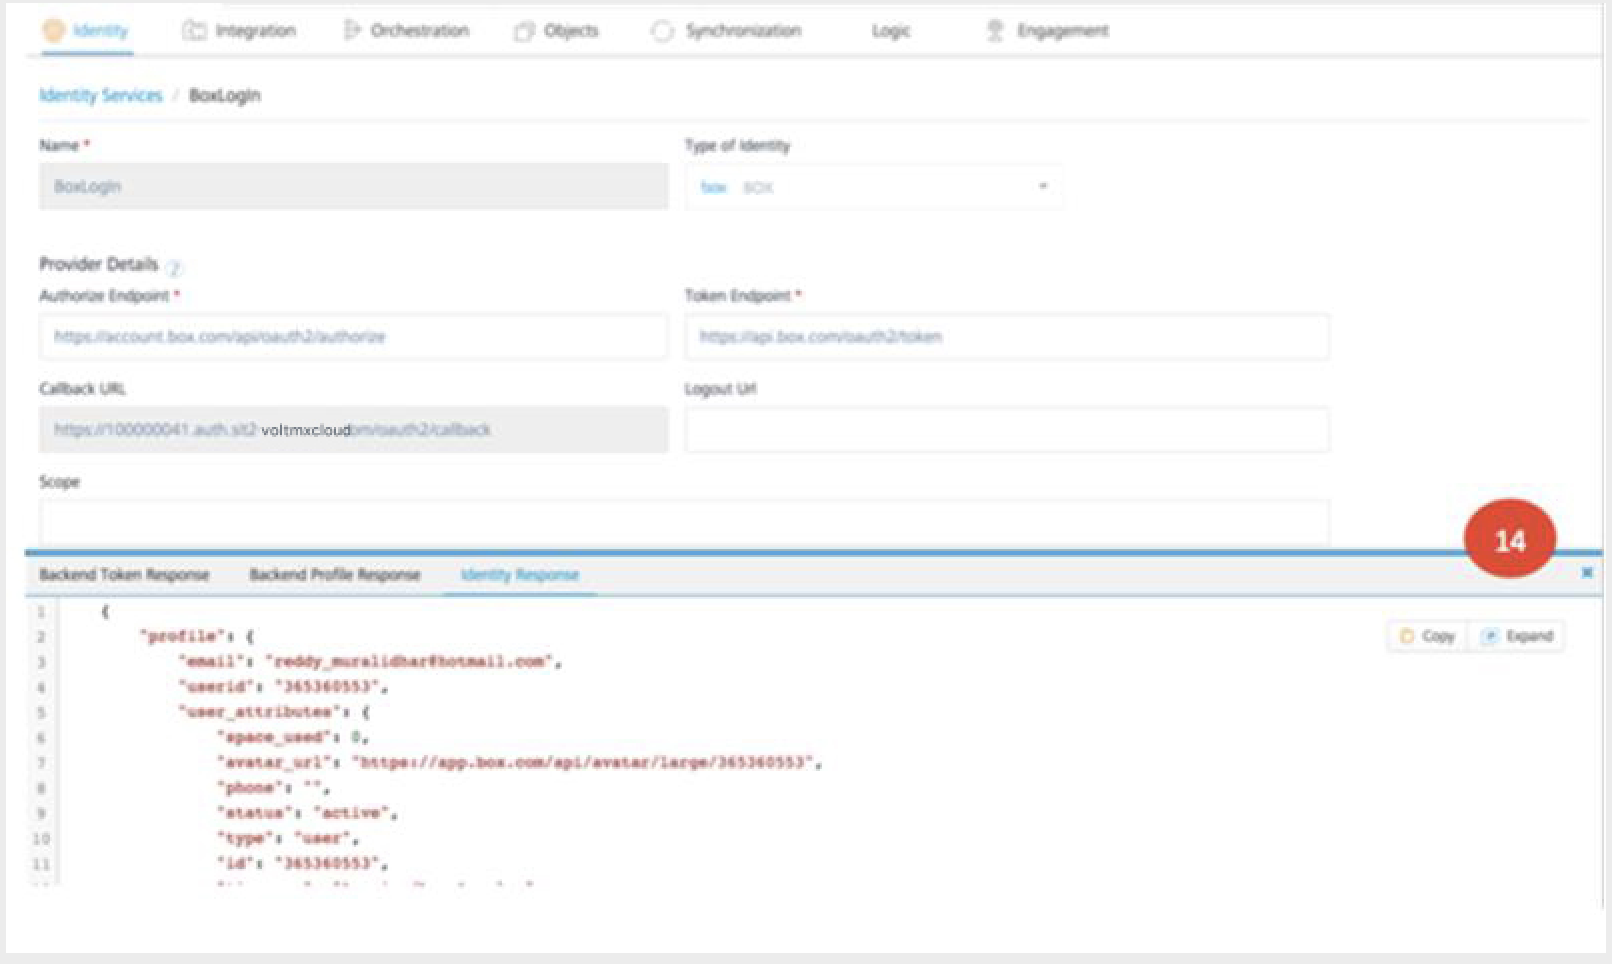This screenshot has height=964, width=1612.
Task: Click the "avatar_url" line
Action: click(x=519, y=762)
